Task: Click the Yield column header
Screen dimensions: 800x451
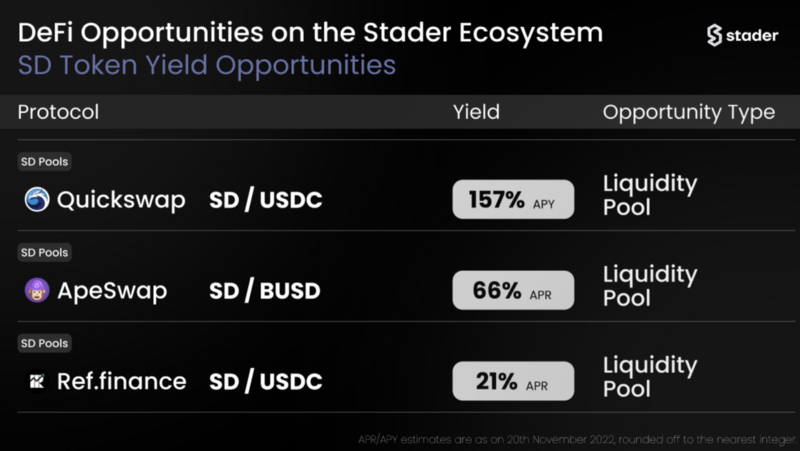Action: coord(477,112)
